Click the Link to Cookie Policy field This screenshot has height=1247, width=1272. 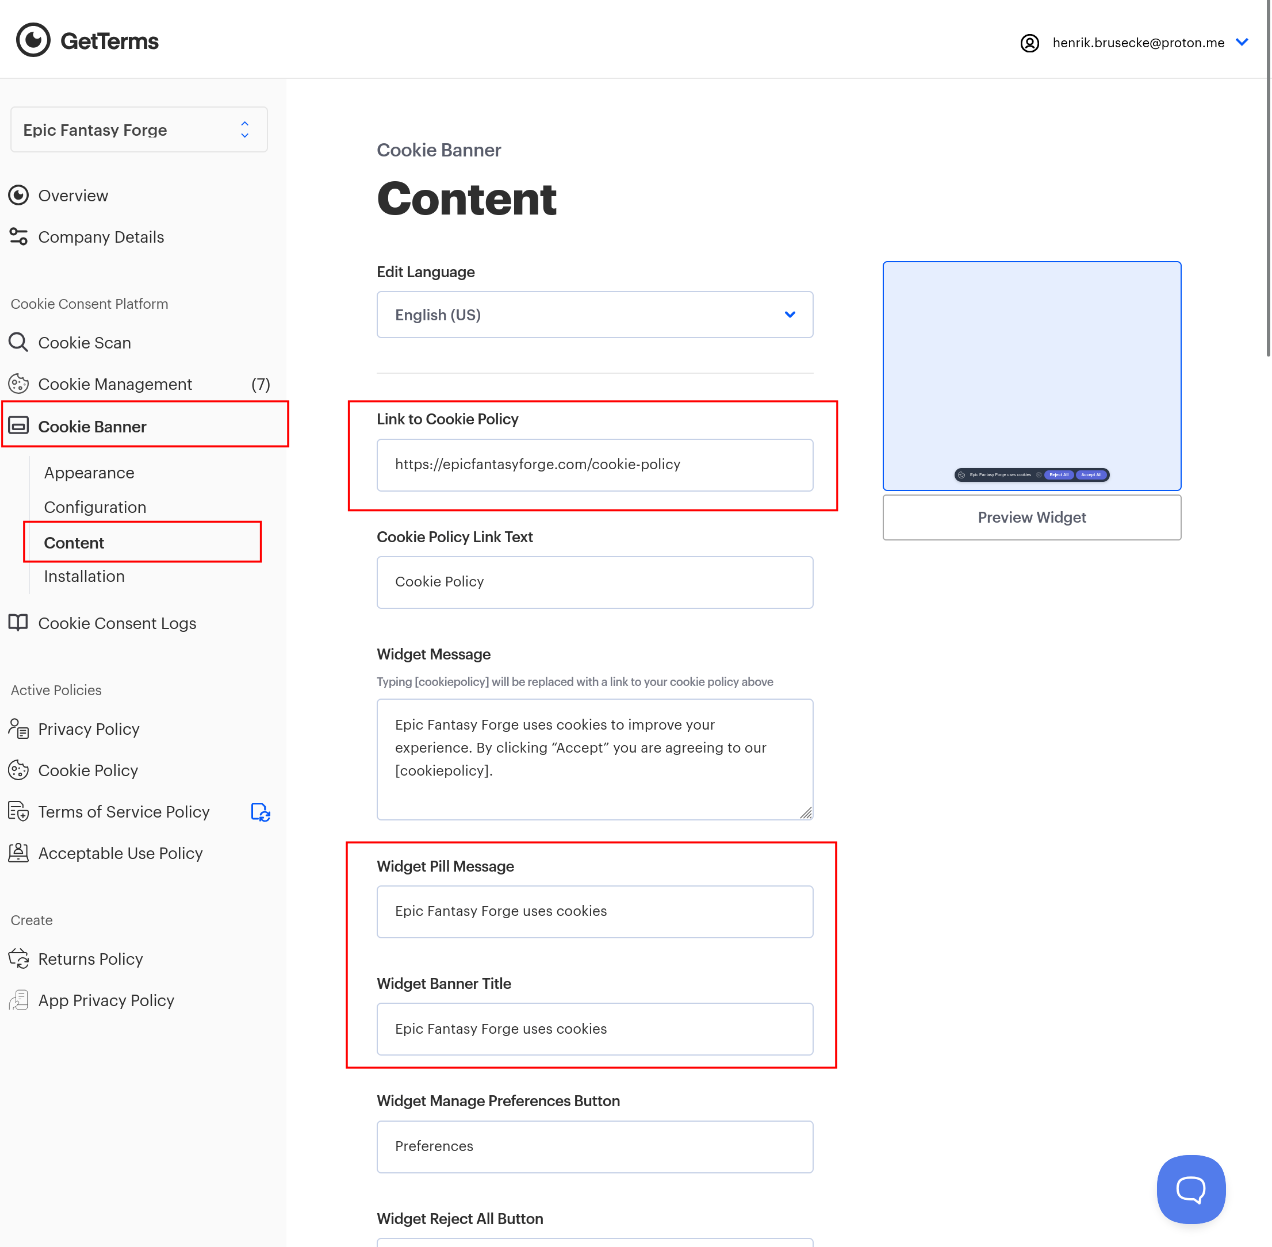pos(595,465)
